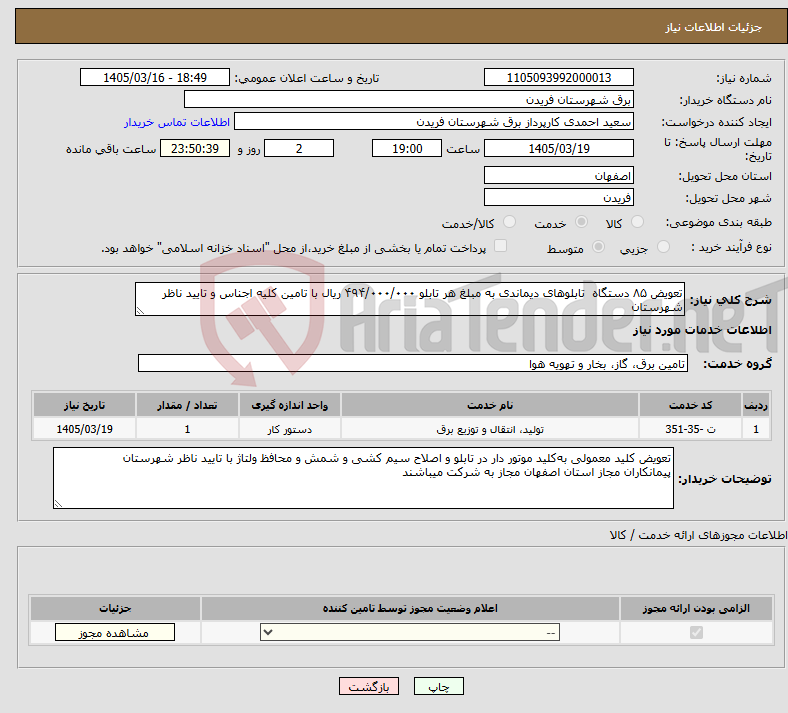Click the اطلاعات خدمات مورد نیاز heading
Image resolution: width=788 pixels, height=713 pixels.
click(x=702, y=330)
